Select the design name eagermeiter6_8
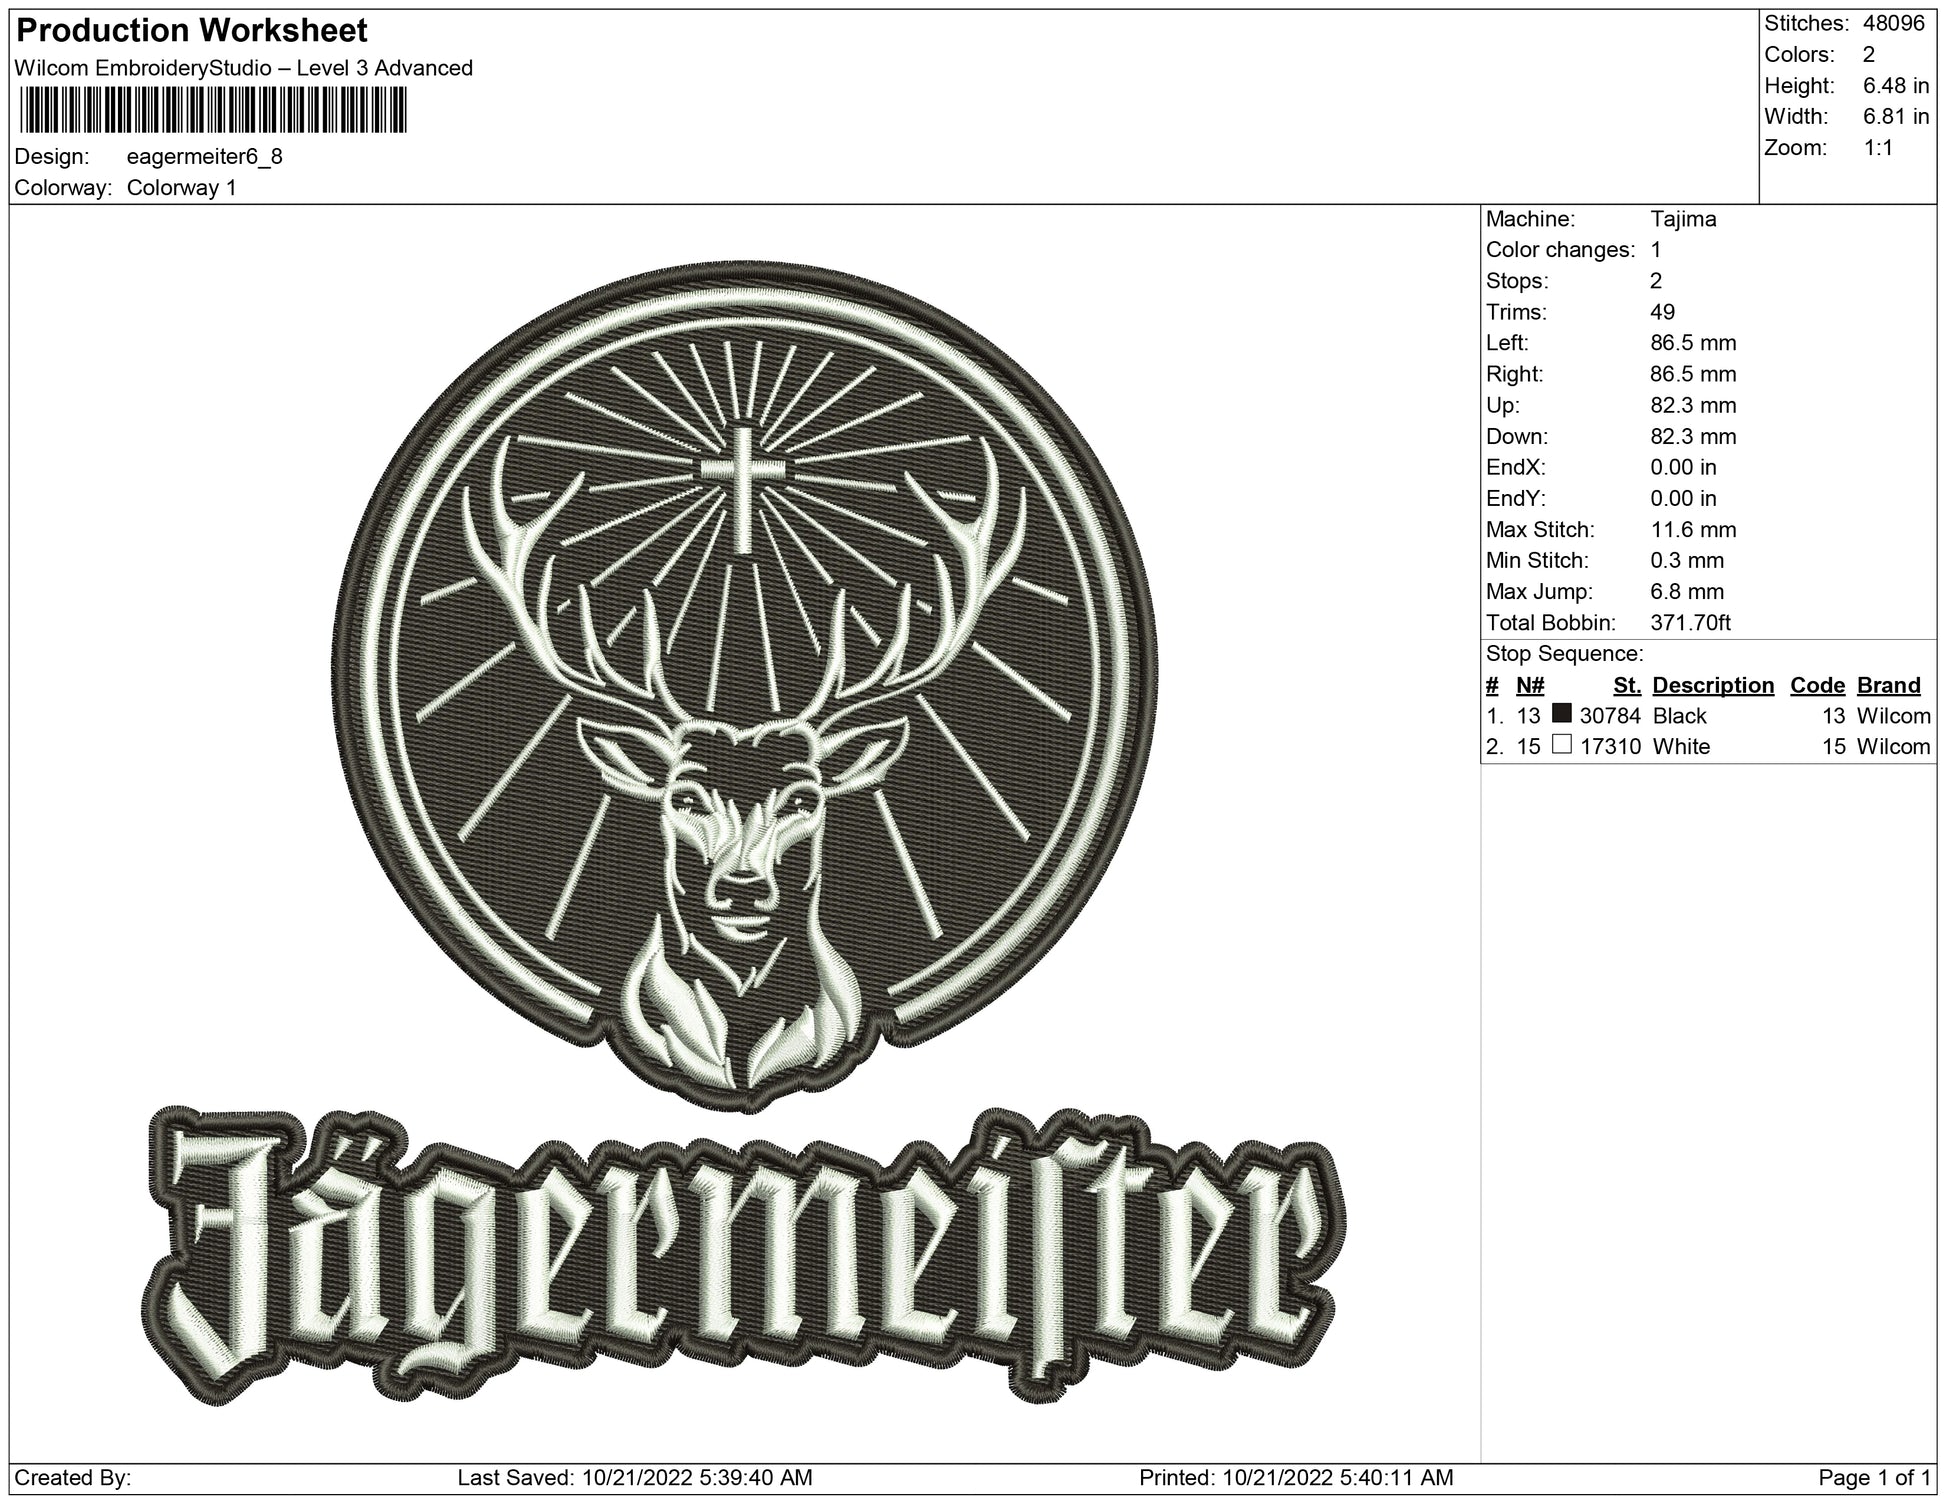Image resolution: width=1946 pixels, height=1497 pixels. pos(205,157)
